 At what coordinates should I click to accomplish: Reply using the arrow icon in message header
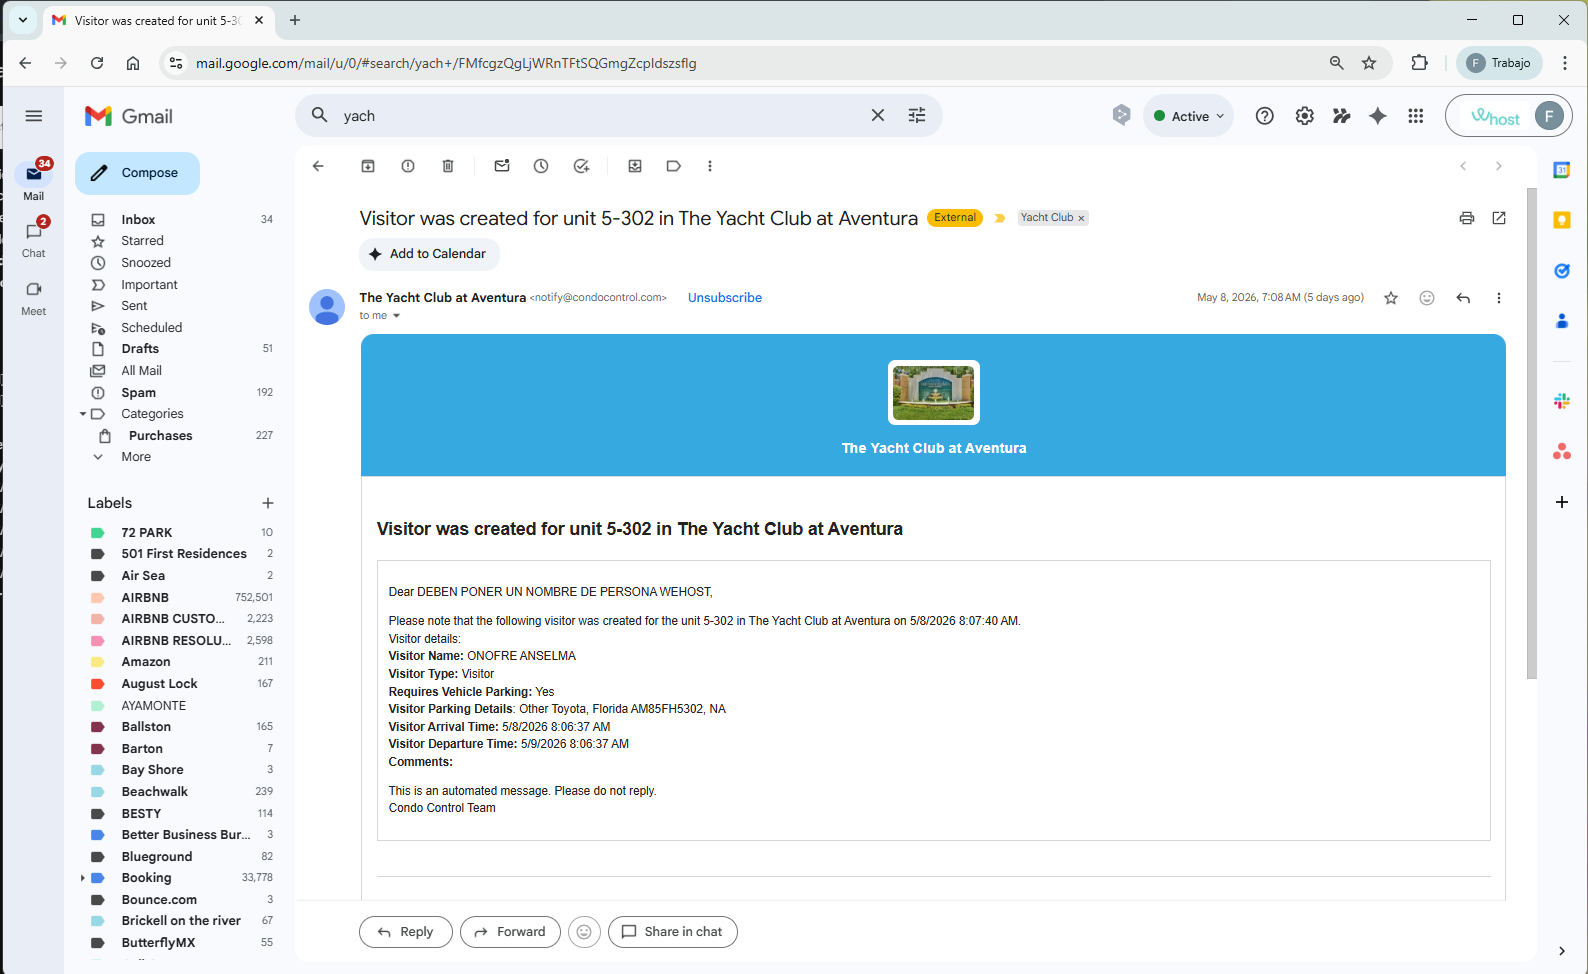click(x=1463, y=298)
